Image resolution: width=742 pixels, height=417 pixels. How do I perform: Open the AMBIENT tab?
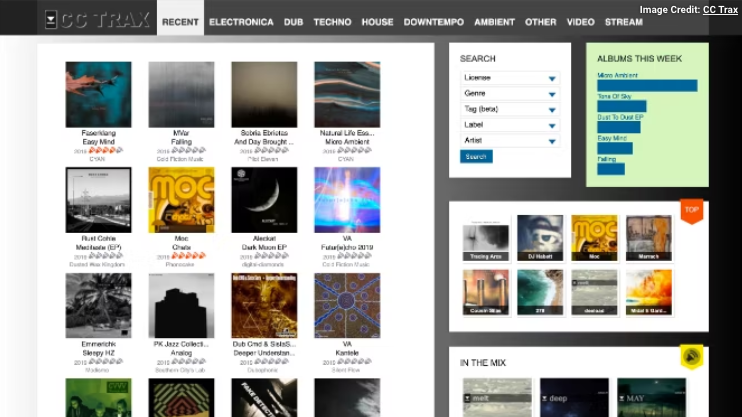pos(494,22)
